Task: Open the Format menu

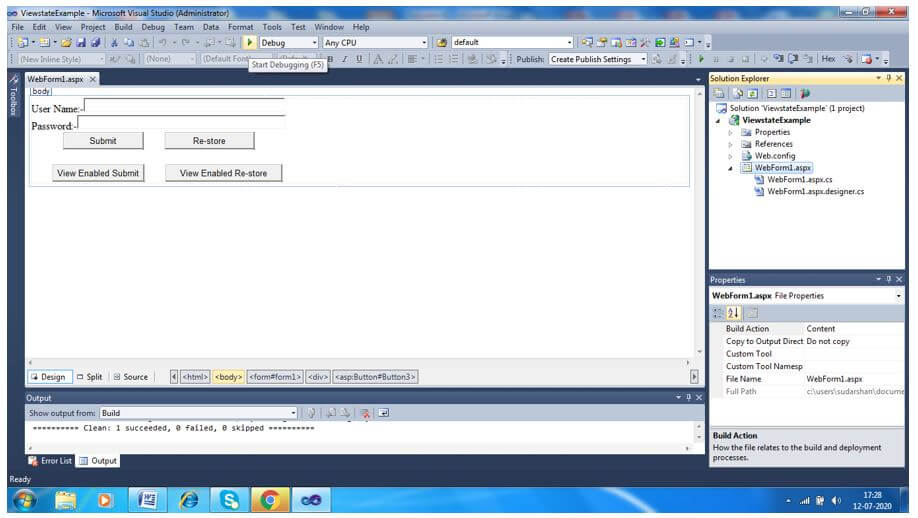Action: [241, 27]
